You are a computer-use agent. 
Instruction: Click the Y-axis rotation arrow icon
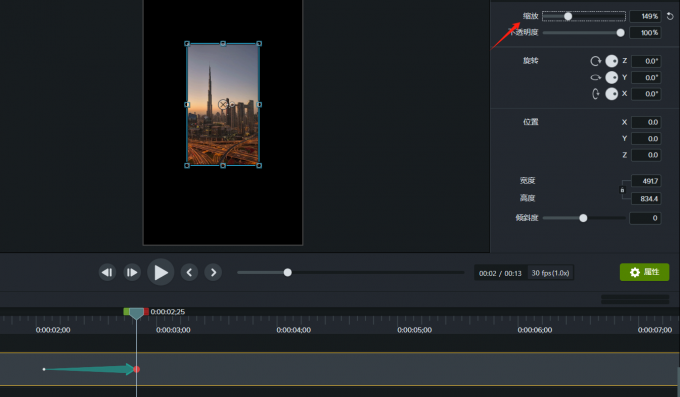pyautogui.click(x=596, y=78)
